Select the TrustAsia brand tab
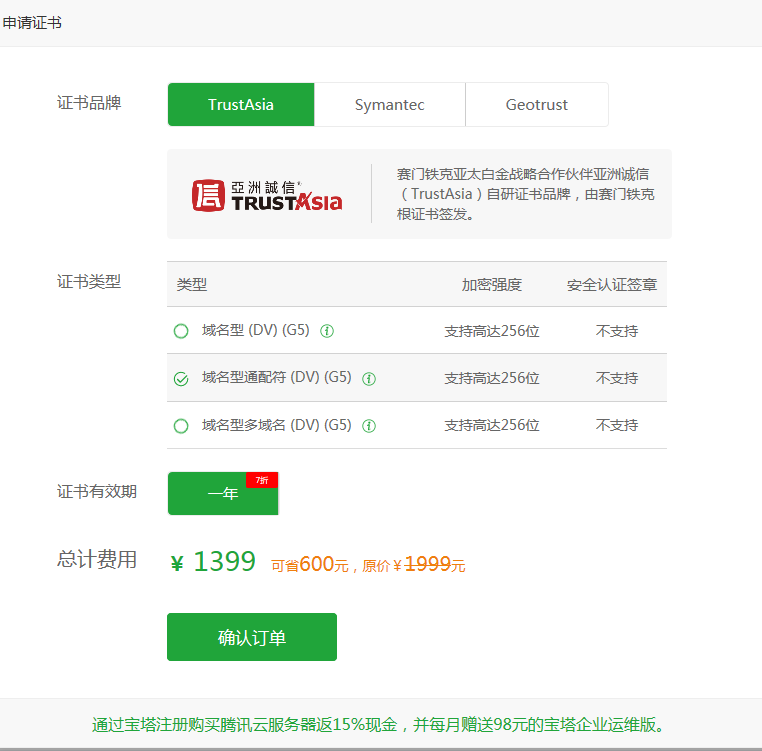This screenshot has width=762, height=751. pos(241,105)
